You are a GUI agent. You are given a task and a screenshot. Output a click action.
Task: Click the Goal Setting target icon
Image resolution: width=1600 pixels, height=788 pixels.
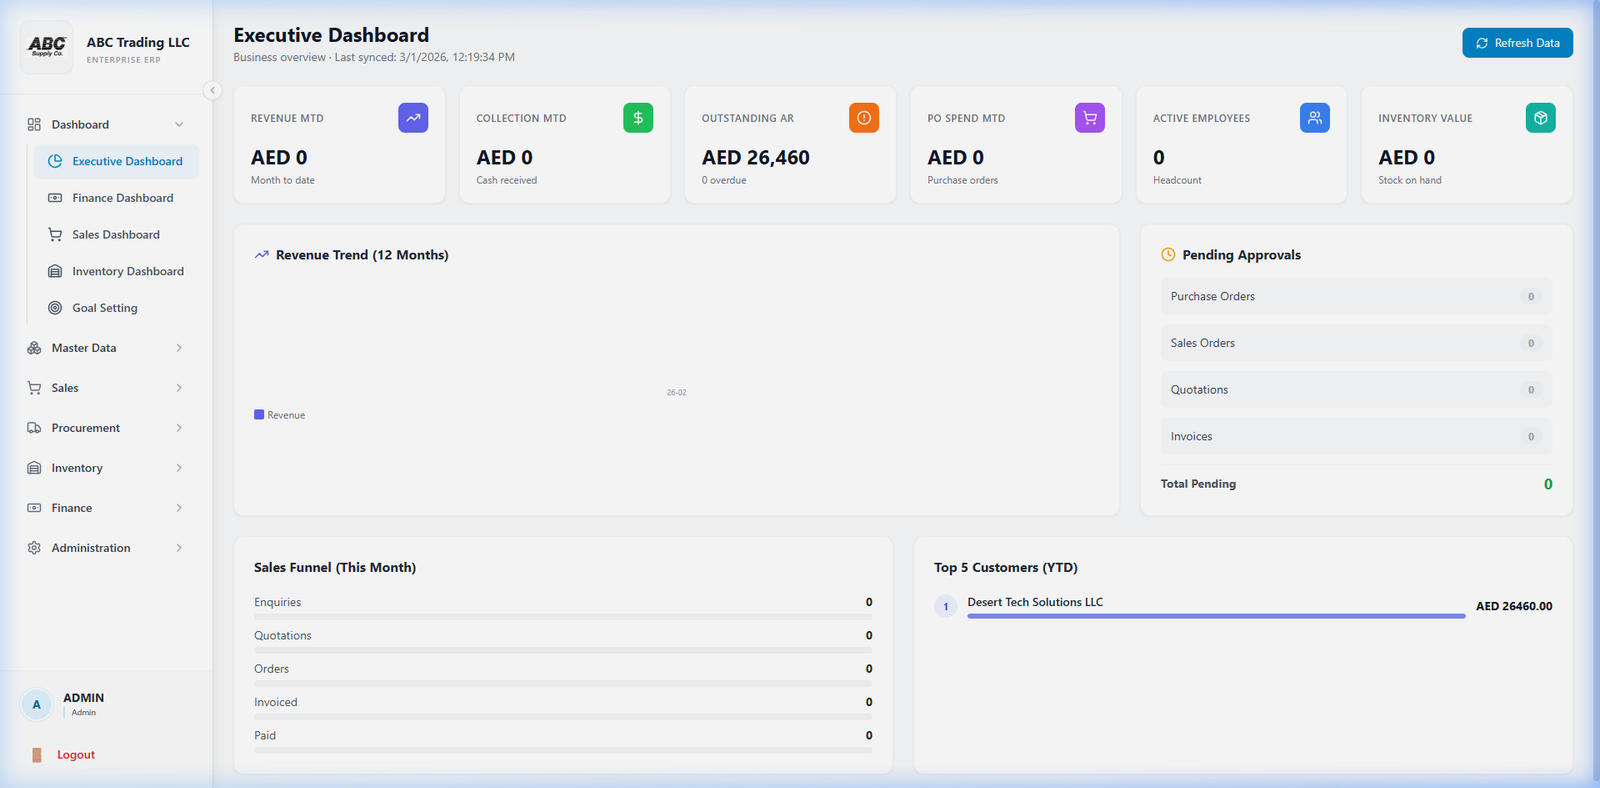[55, 308]
